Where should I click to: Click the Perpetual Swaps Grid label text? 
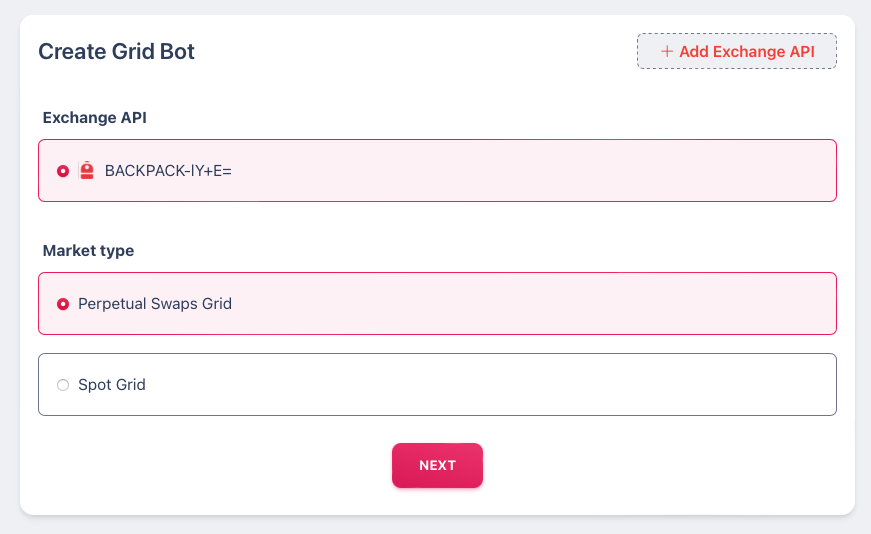click(x=154, y=304)
